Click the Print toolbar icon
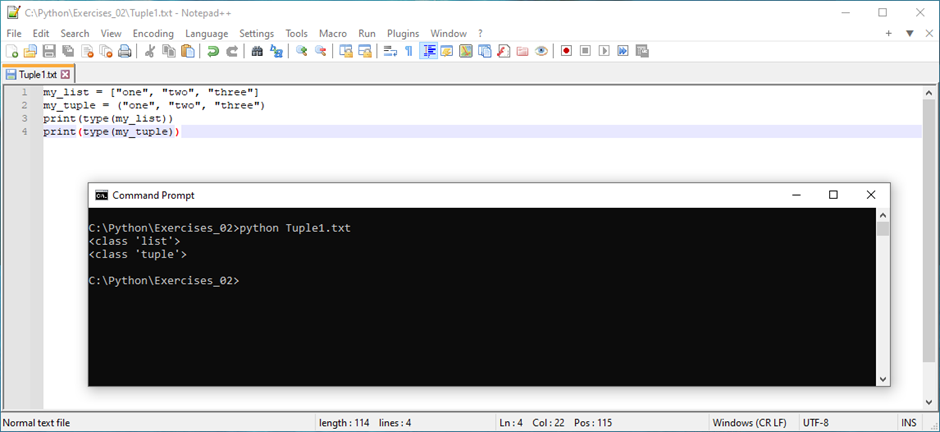 tap(125, 51)
